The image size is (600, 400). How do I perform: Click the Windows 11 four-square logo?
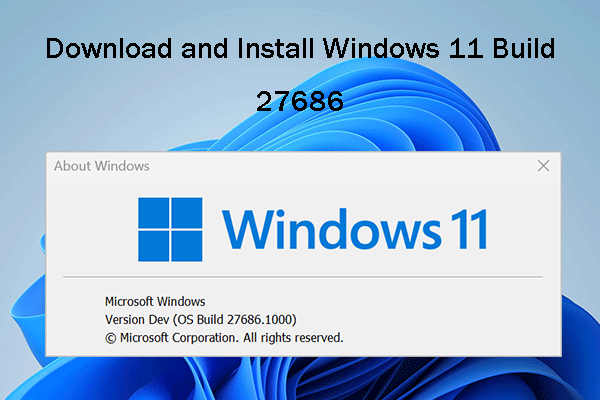(x=170, y=229)
